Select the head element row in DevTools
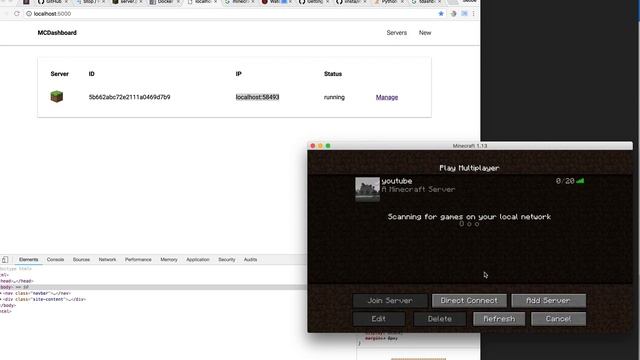This screenshot has height=360, width=640. [x=17, y=281]
